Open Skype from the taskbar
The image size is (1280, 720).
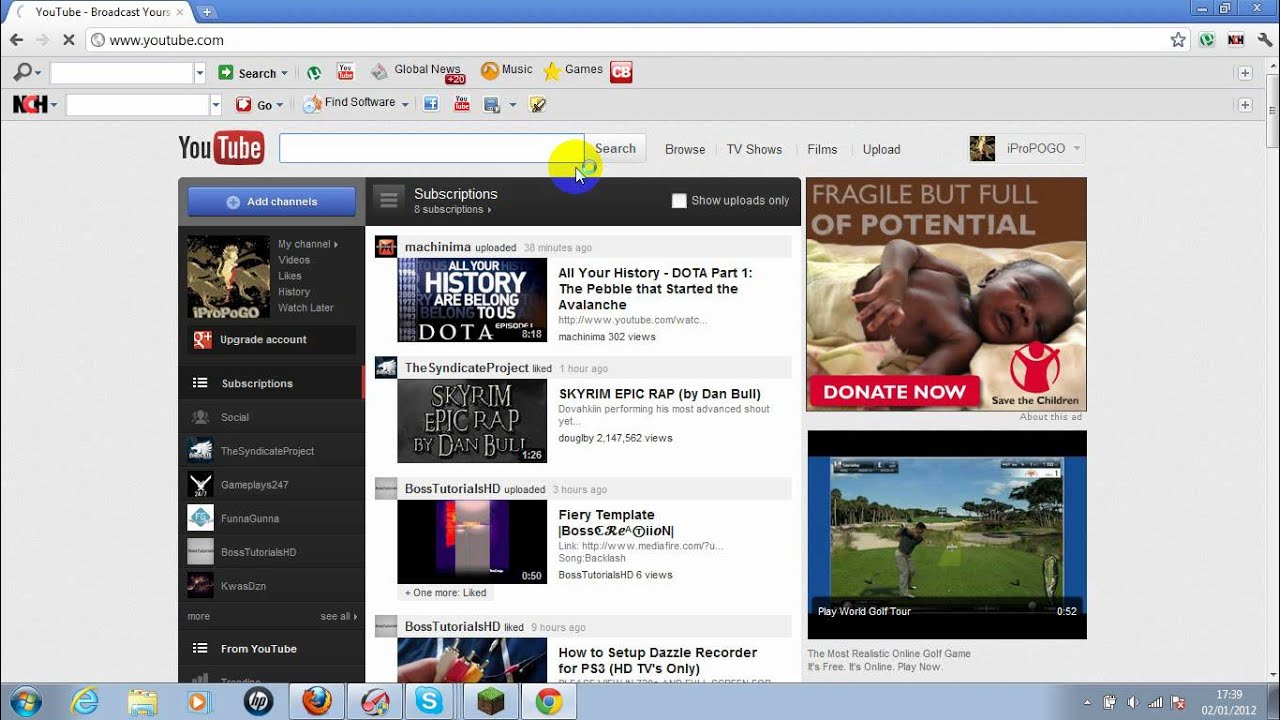point(430,701)
